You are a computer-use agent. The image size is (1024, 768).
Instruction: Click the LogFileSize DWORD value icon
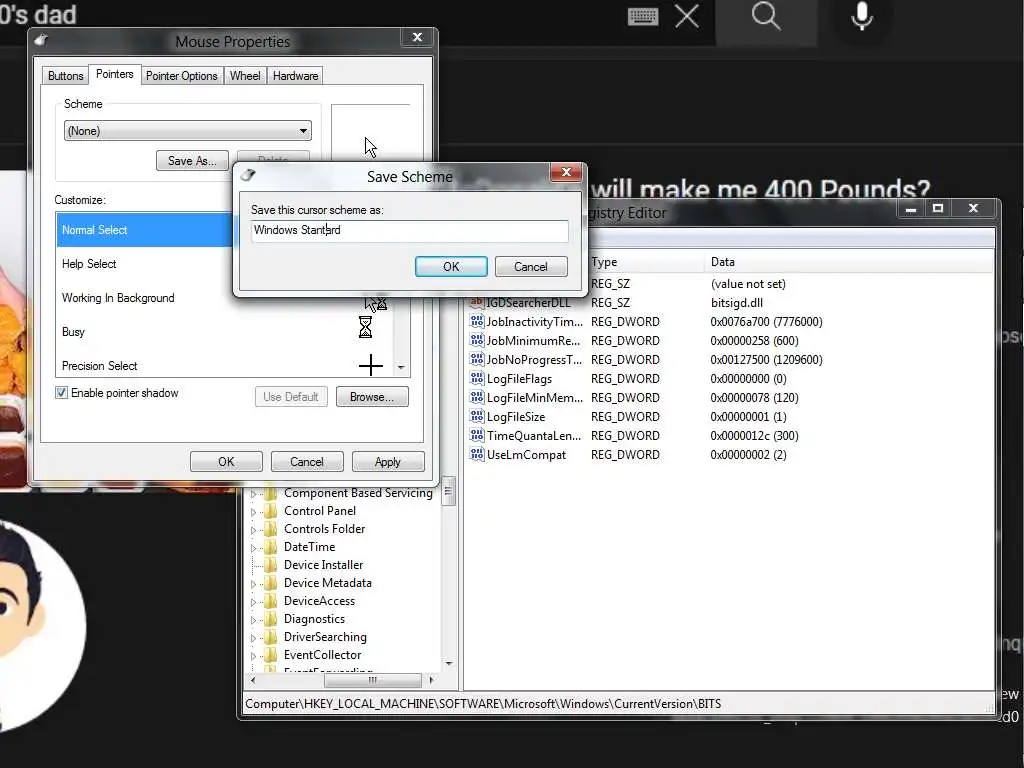477,416
